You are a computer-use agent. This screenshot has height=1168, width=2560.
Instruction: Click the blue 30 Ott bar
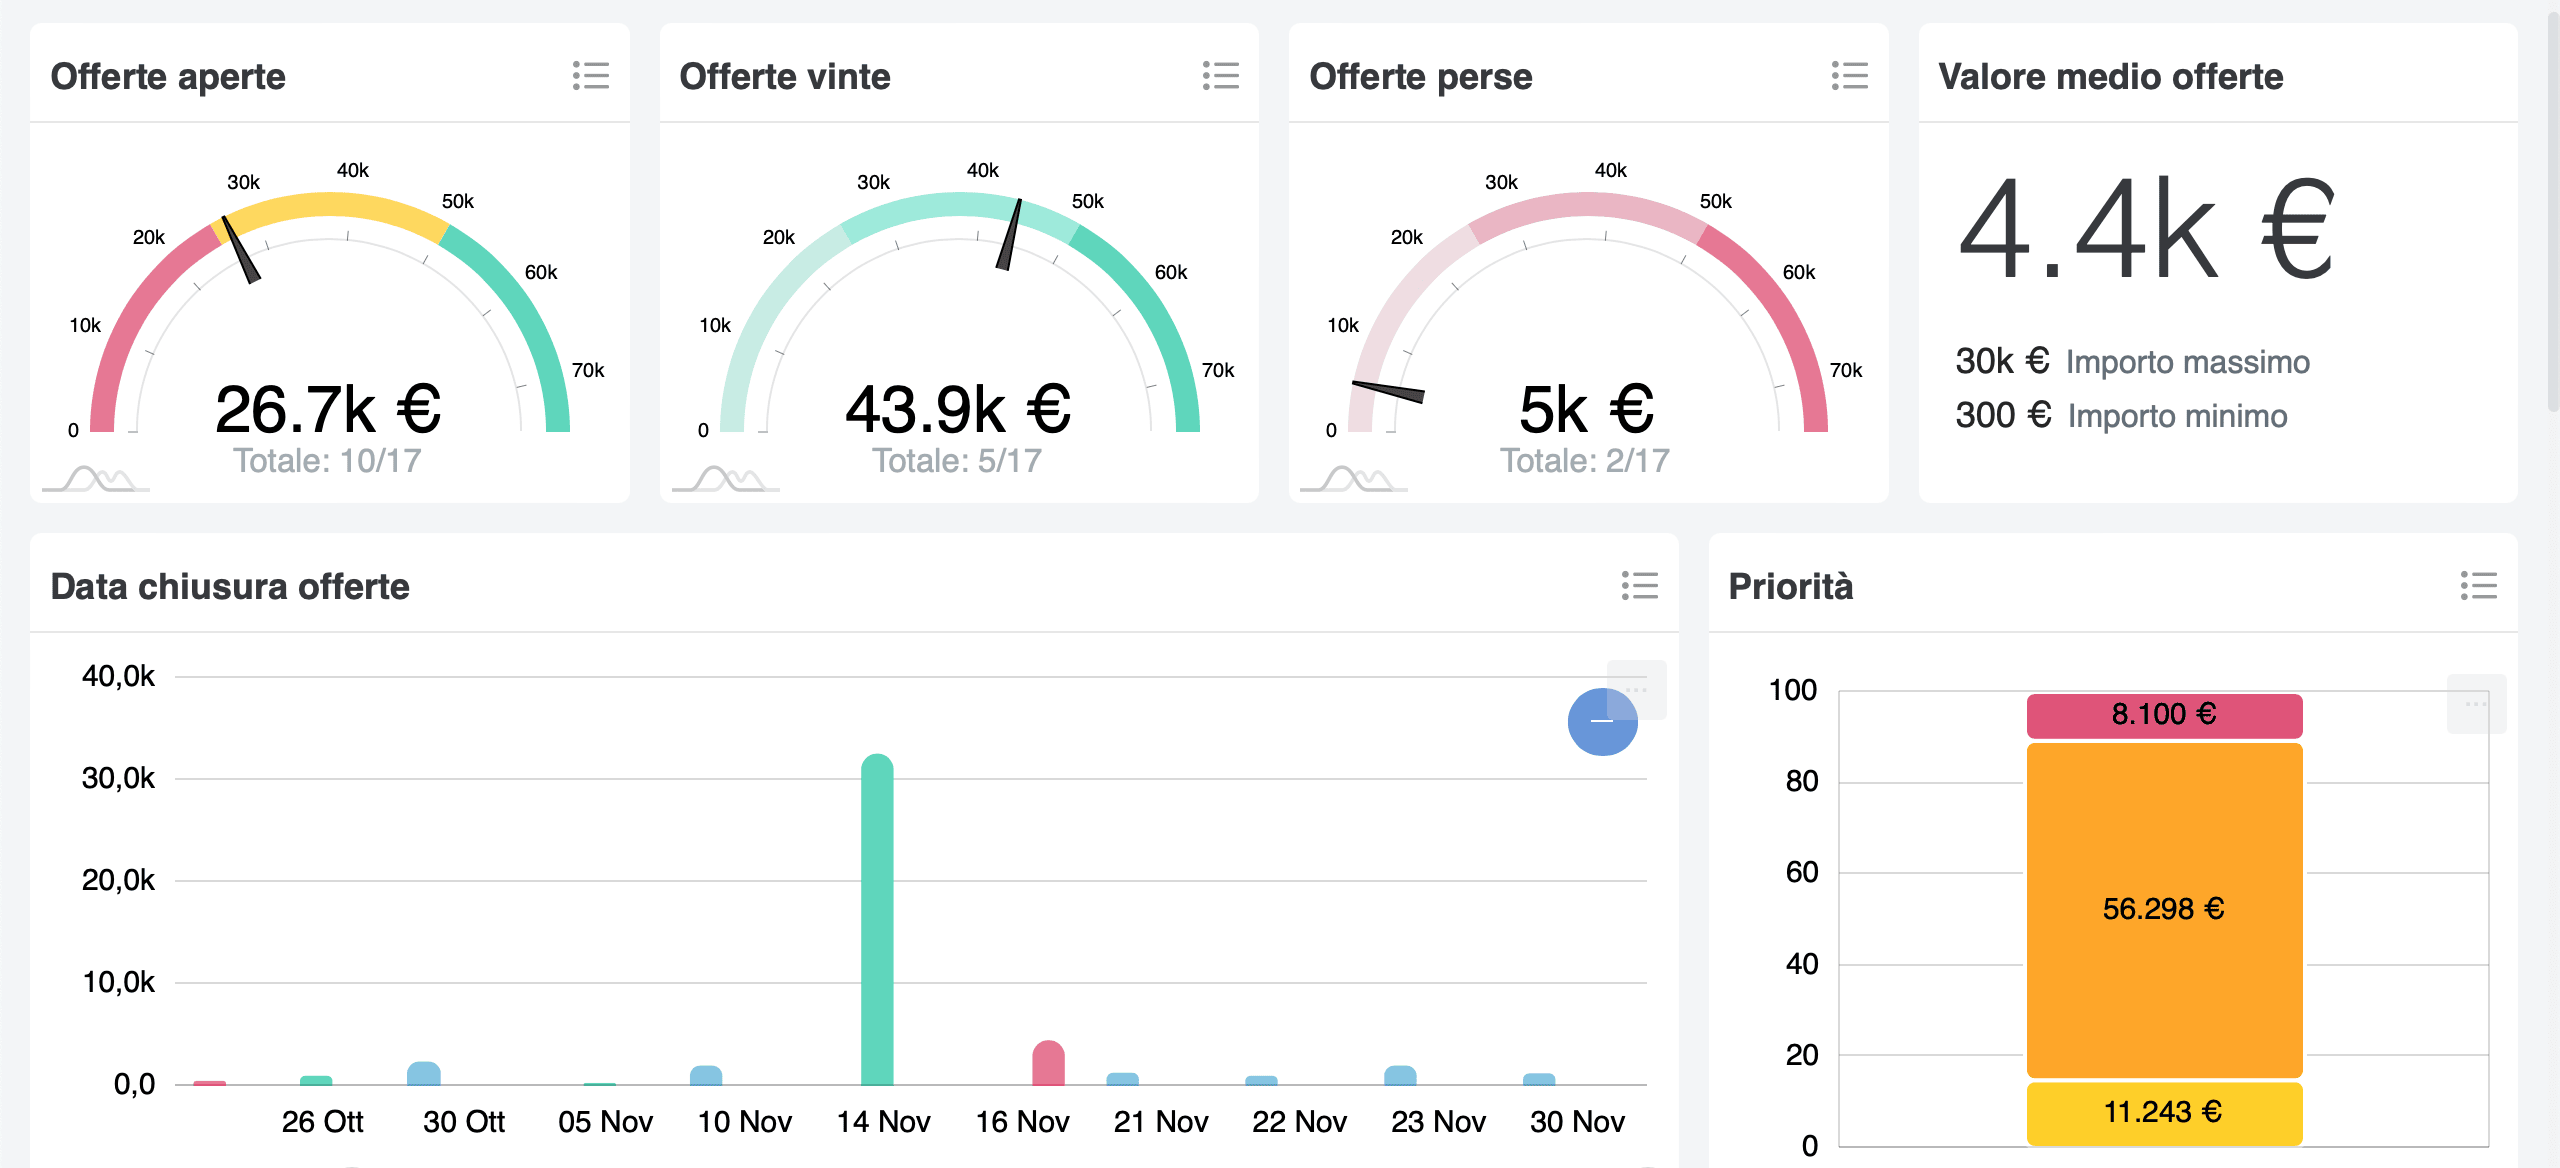tap(424, 1074)
